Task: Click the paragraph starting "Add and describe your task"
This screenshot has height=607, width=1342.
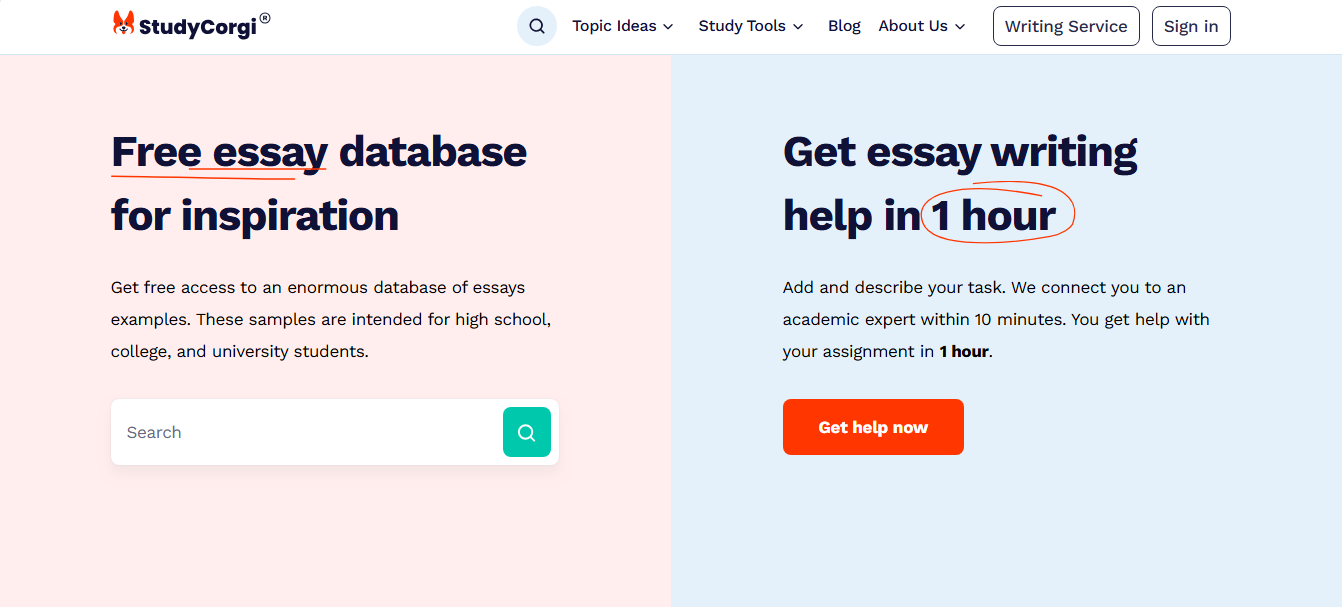Action: click(x=996, y=320)
